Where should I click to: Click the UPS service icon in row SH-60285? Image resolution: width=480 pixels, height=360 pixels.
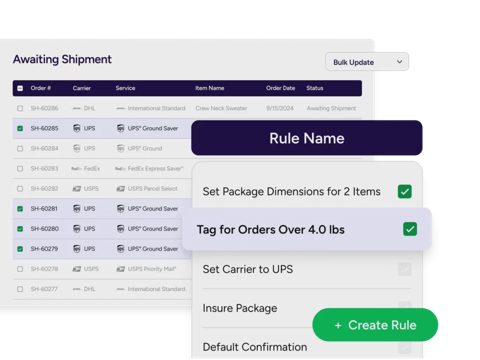pos(121,128)
